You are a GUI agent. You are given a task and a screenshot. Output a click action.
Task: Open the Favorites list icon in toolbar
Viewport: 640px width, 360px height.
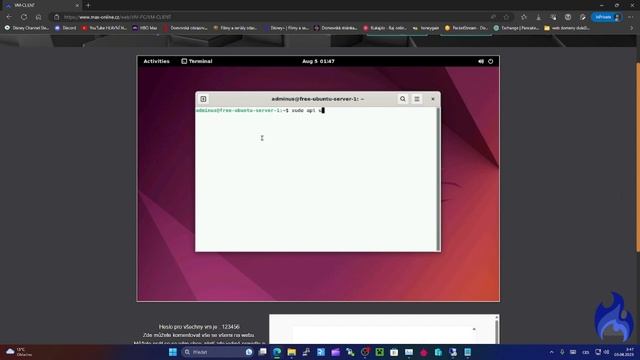click(524, 17)
